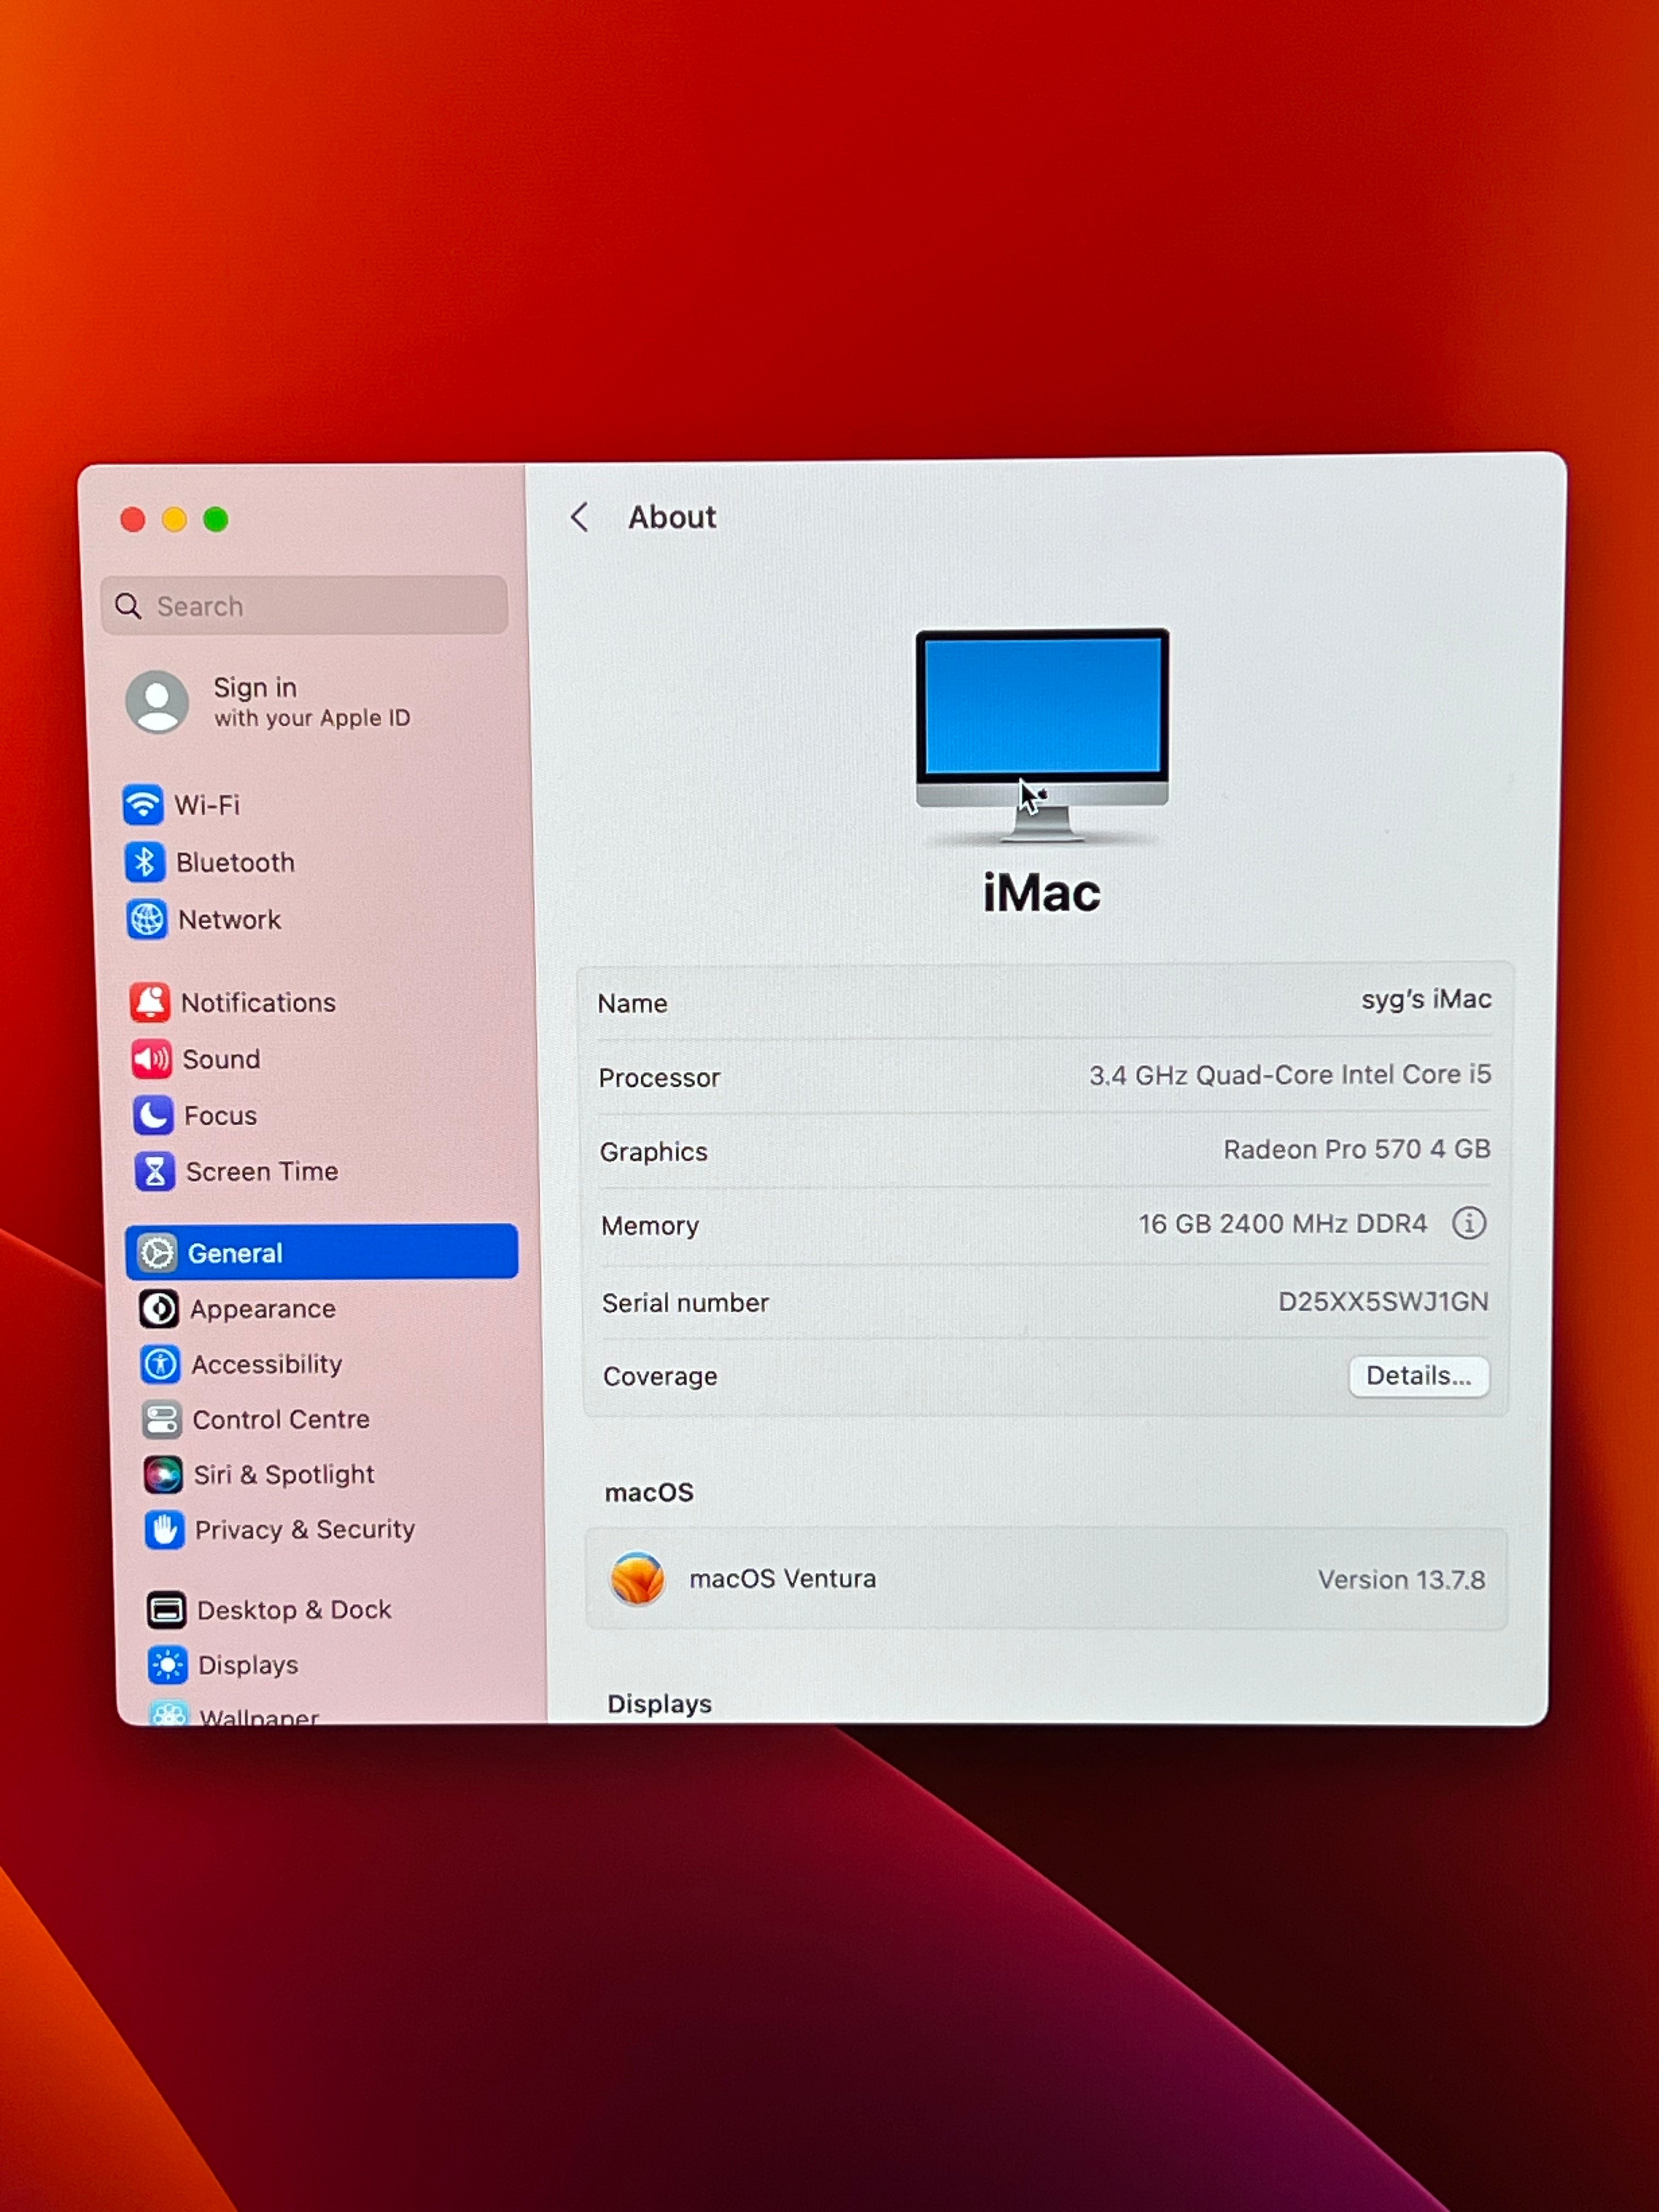Open Displays sun icon
The width and height of the screenshot is (1659, 2212).
tap(168, 1664)
